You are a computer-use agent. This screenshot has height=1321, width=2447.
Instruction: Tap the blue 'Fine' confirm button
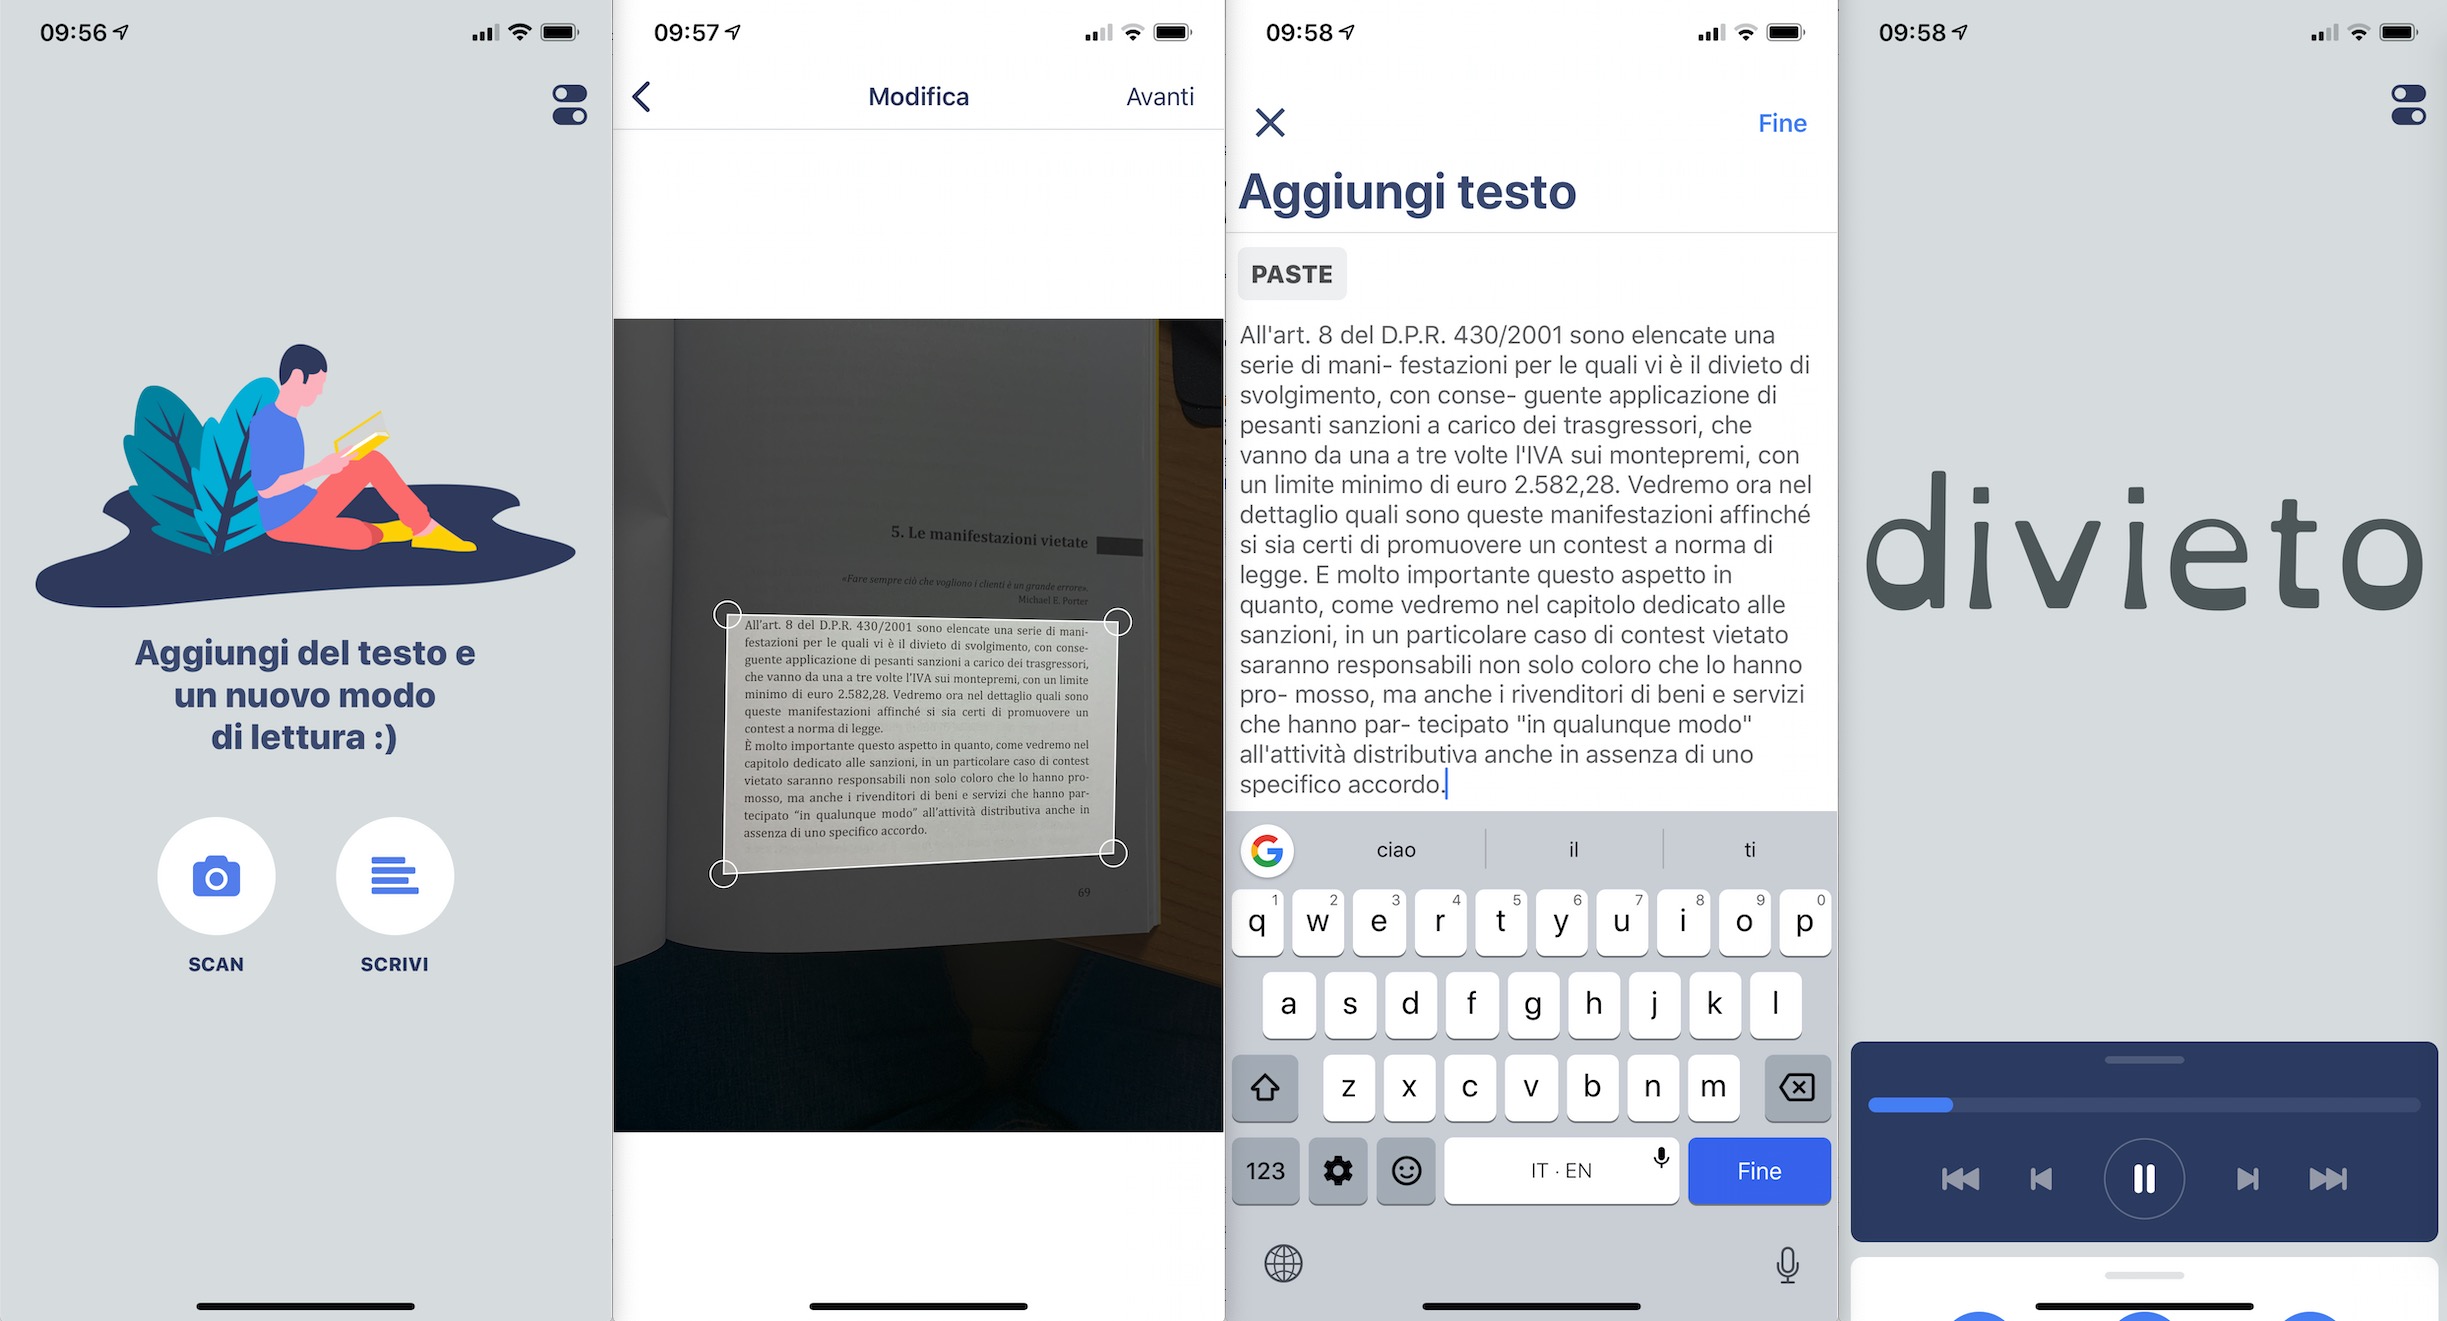tap(1758, 1171)
